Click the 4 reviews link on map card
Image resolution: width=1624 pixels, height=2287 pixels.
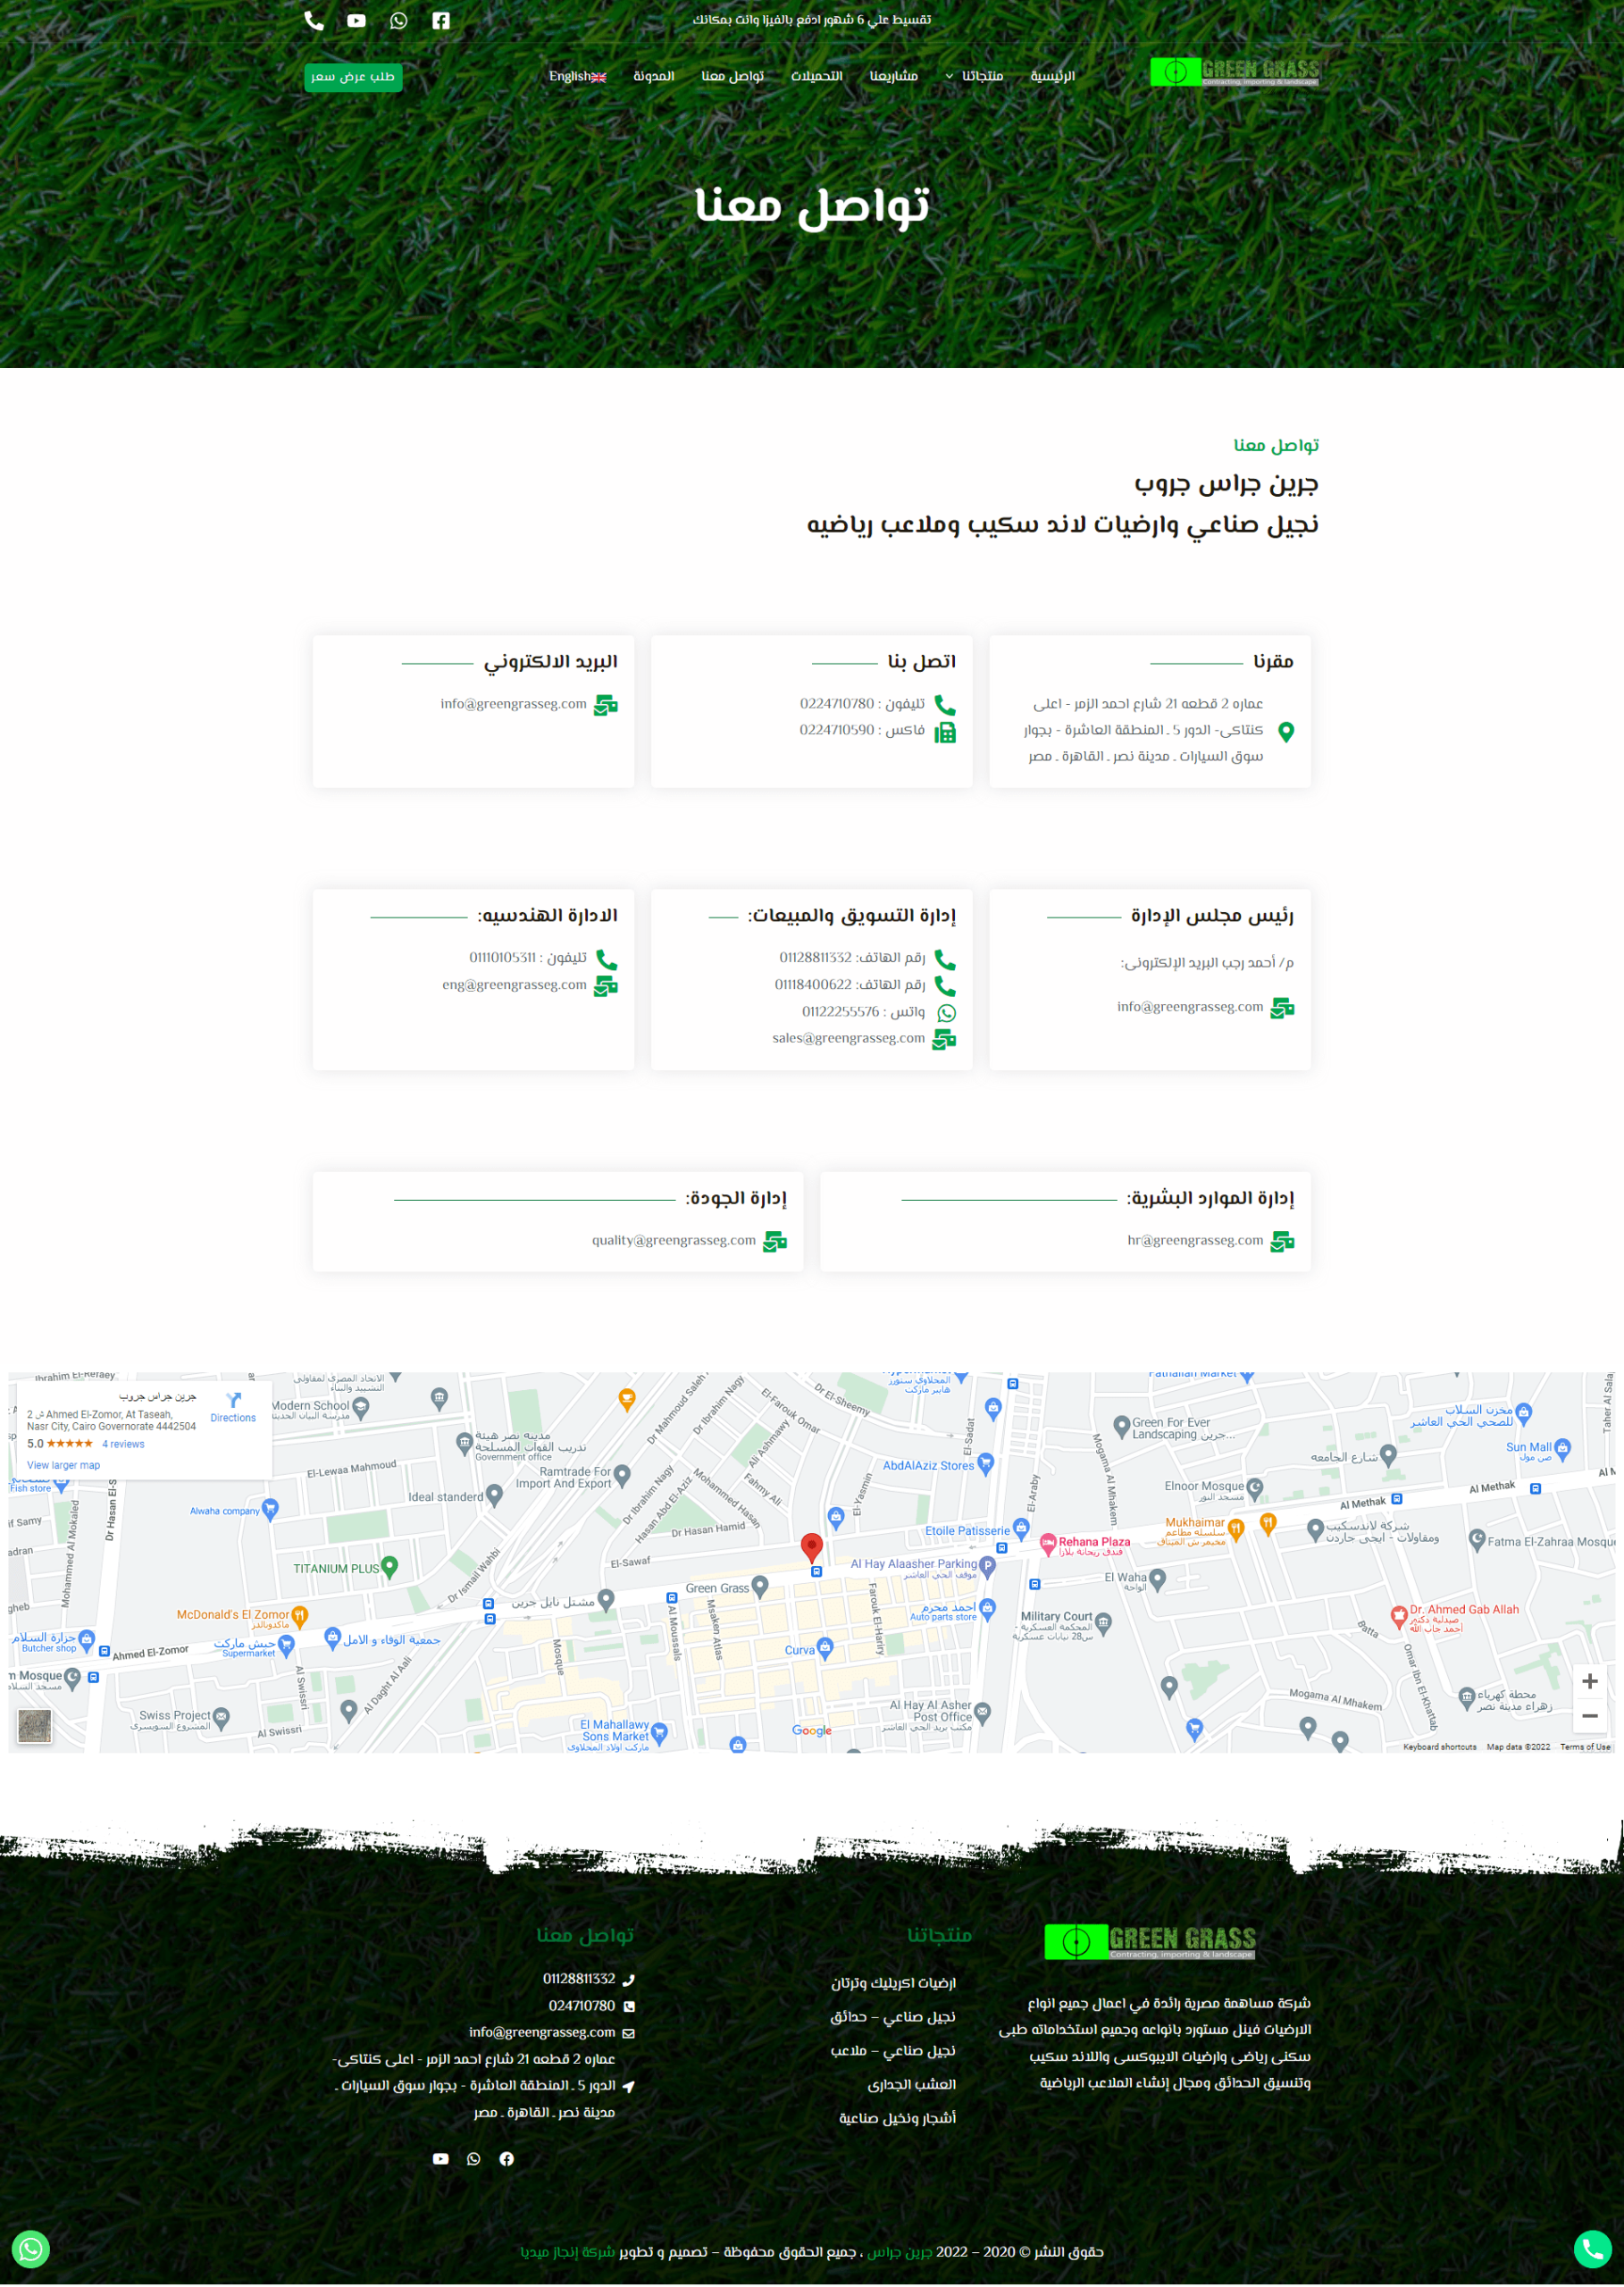[x=123, y=1444]
